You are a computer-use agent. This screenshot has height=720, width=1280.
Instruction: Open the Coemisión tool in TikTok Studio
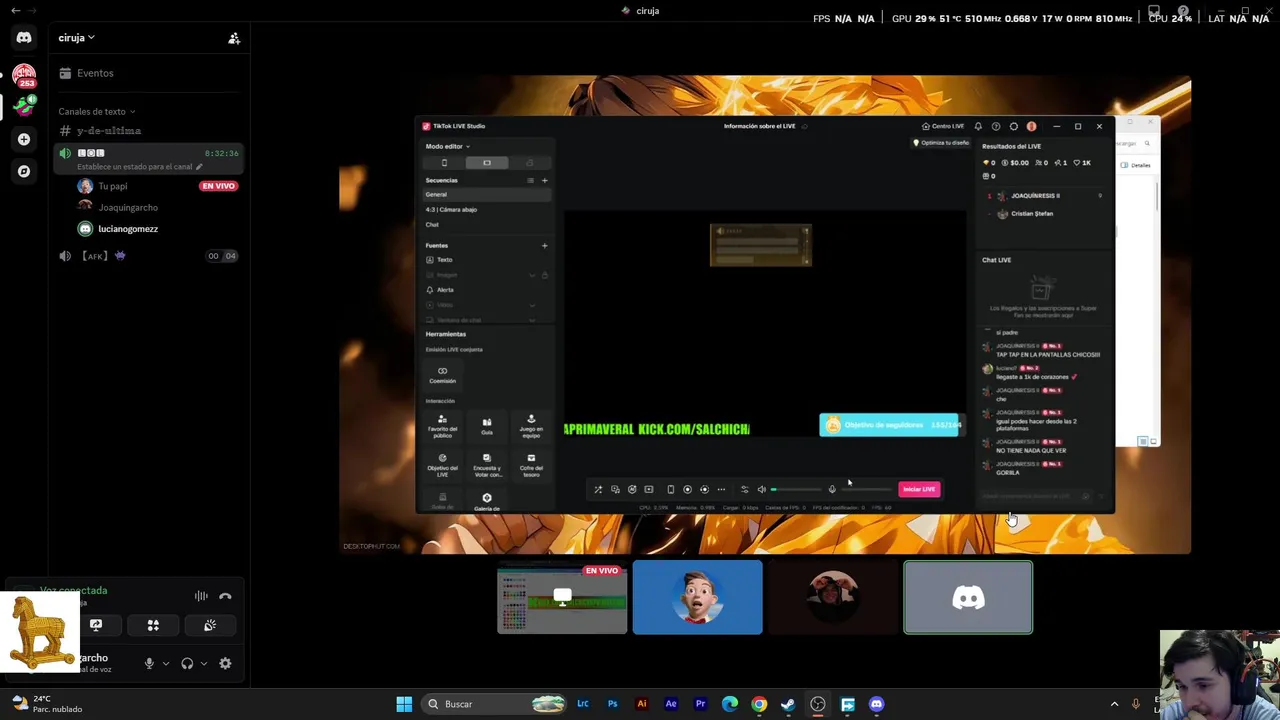442,375
